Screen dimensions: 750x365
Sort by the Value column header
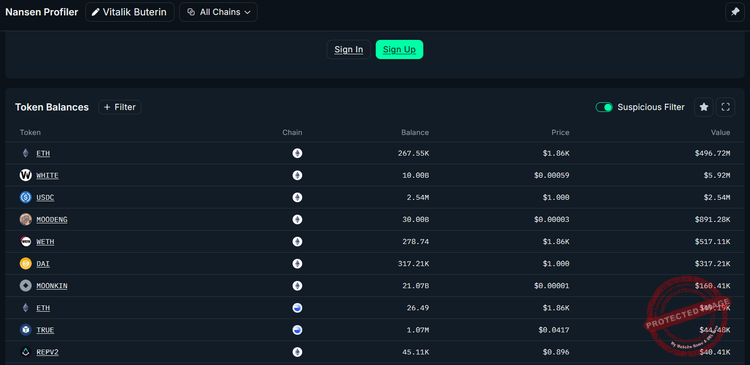point(720,133)
